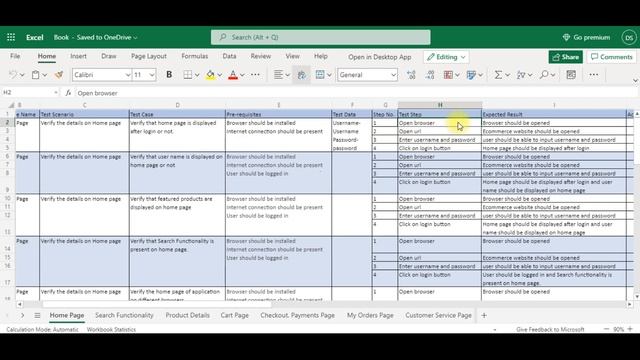Click the Undo icon
The height and width of the screenshot is (360, 640).
tap(13, 75)
